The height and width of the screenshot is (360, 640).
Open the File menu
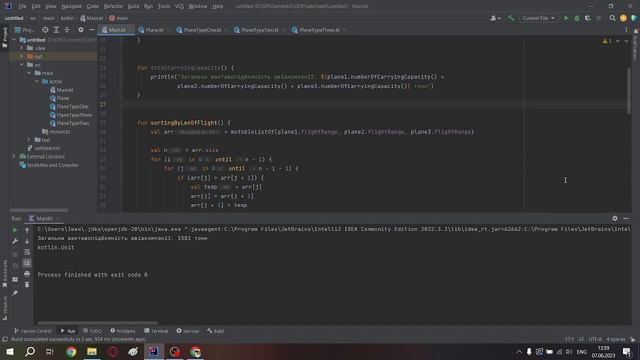pos(22,6)
